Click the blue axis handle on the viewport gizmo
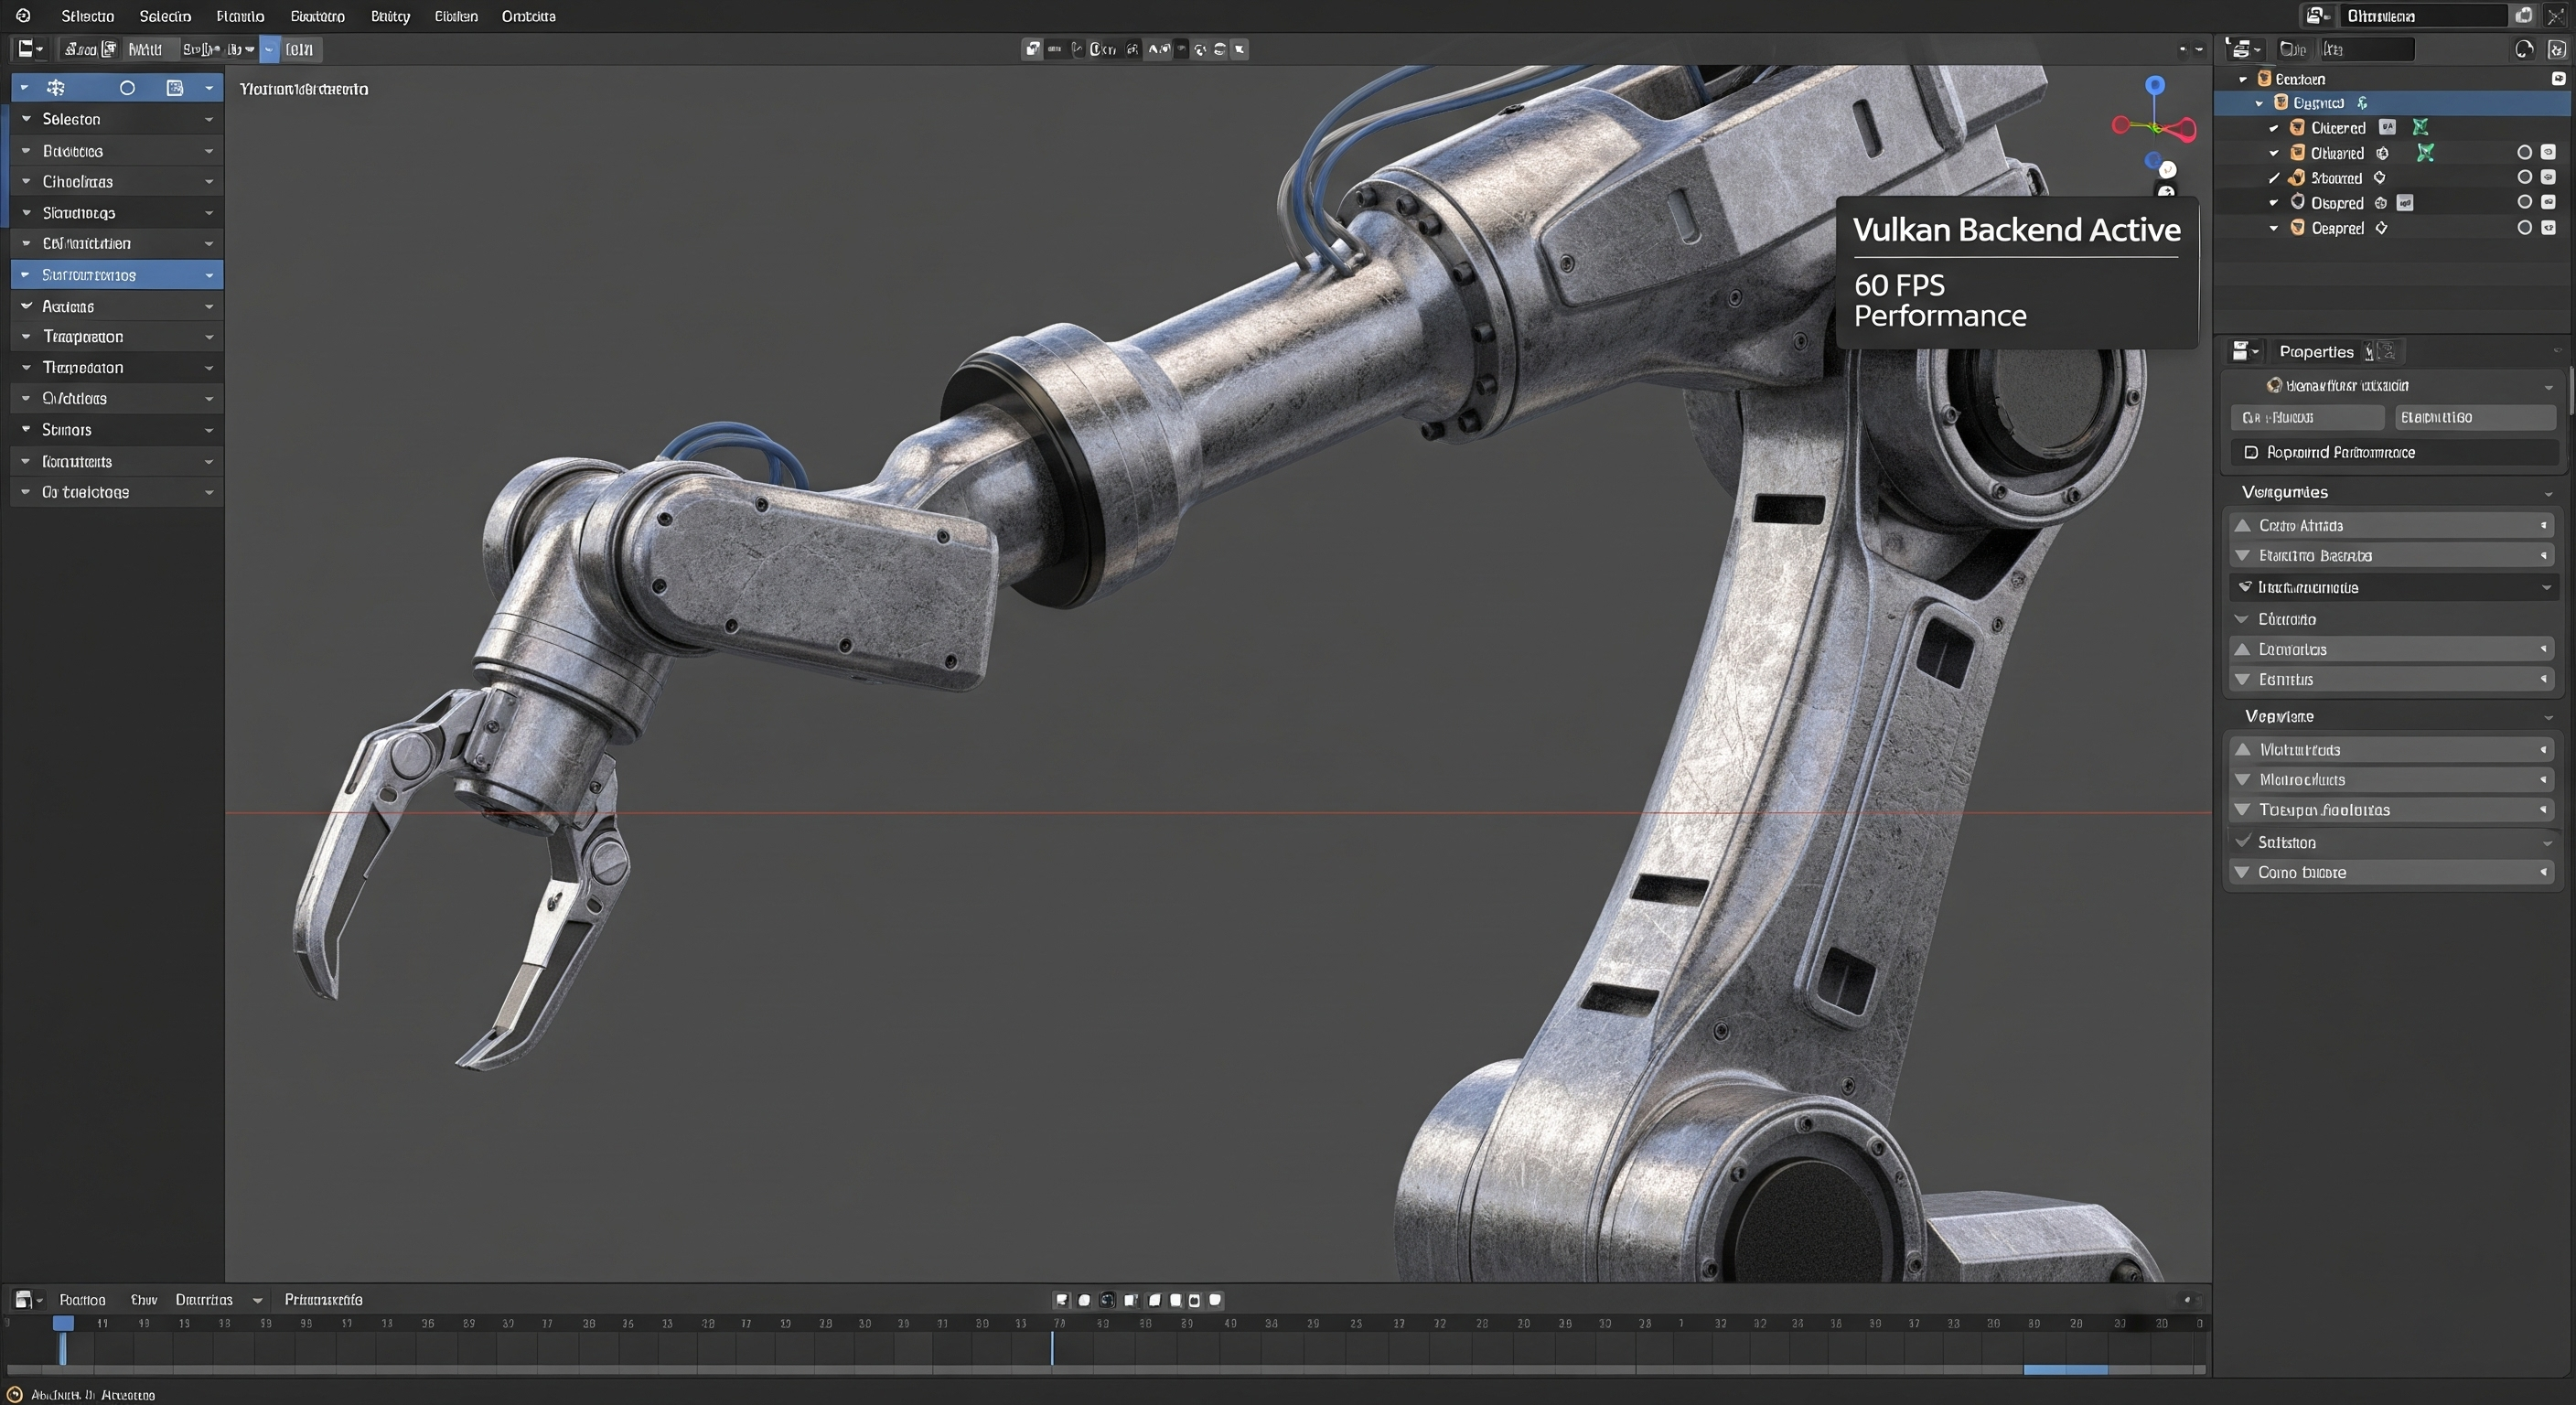Viewport: 2576px width, 1405px height. (2153, 86)
